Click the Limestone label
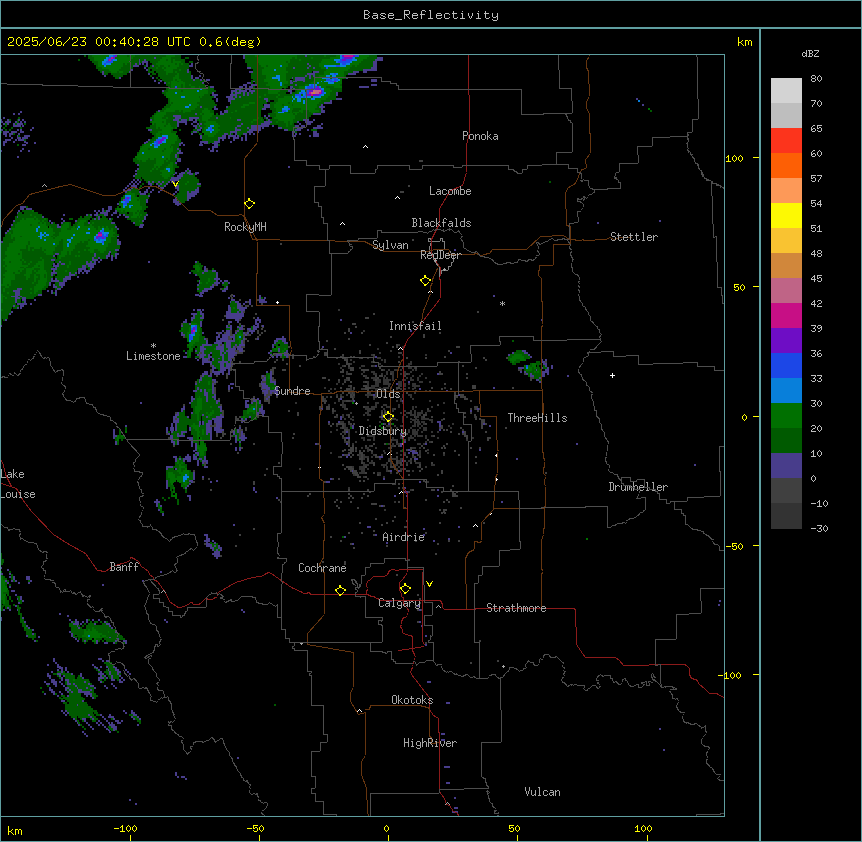Image resolution: width=862 pixels, height=842 pixels. click(x=153, y=356)
